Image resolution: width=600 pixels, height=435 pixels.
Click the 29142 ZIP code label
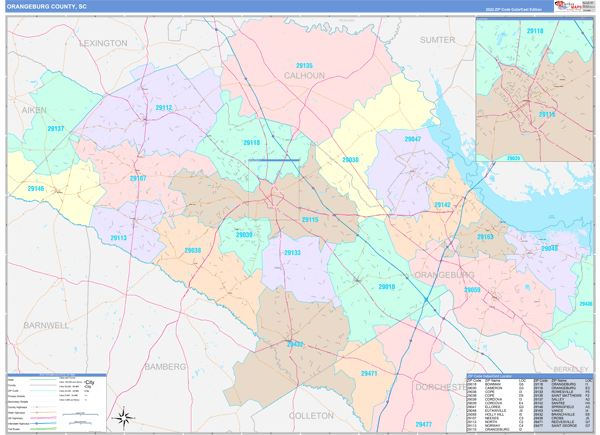[441, 204]
